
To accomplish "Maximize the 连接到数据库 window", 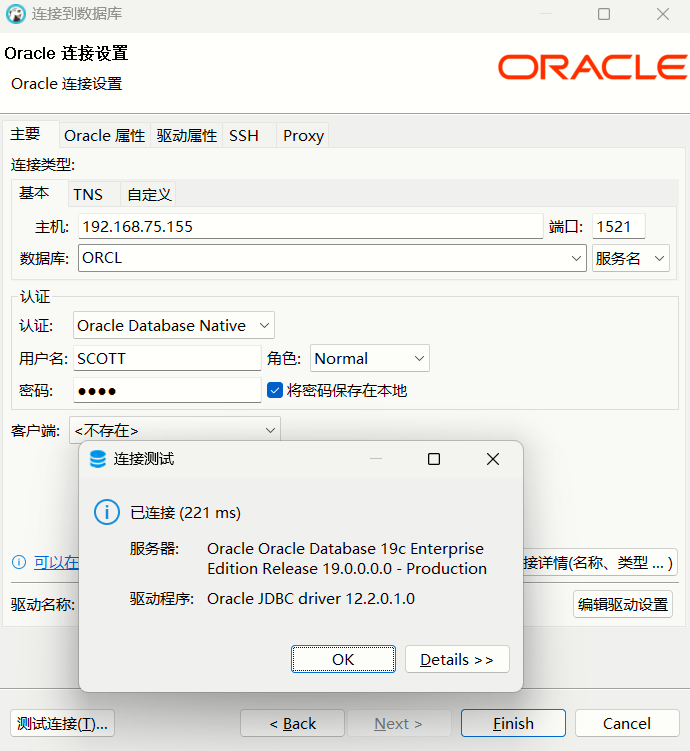I will click(604, 14).
